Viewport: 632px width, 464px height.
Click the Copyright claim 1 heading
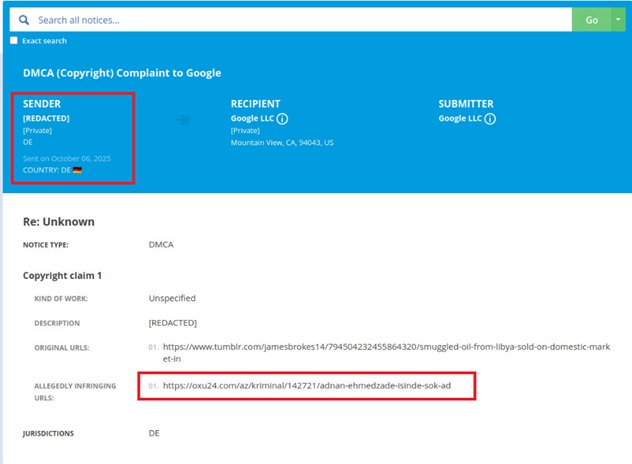(x=62, y=275)
